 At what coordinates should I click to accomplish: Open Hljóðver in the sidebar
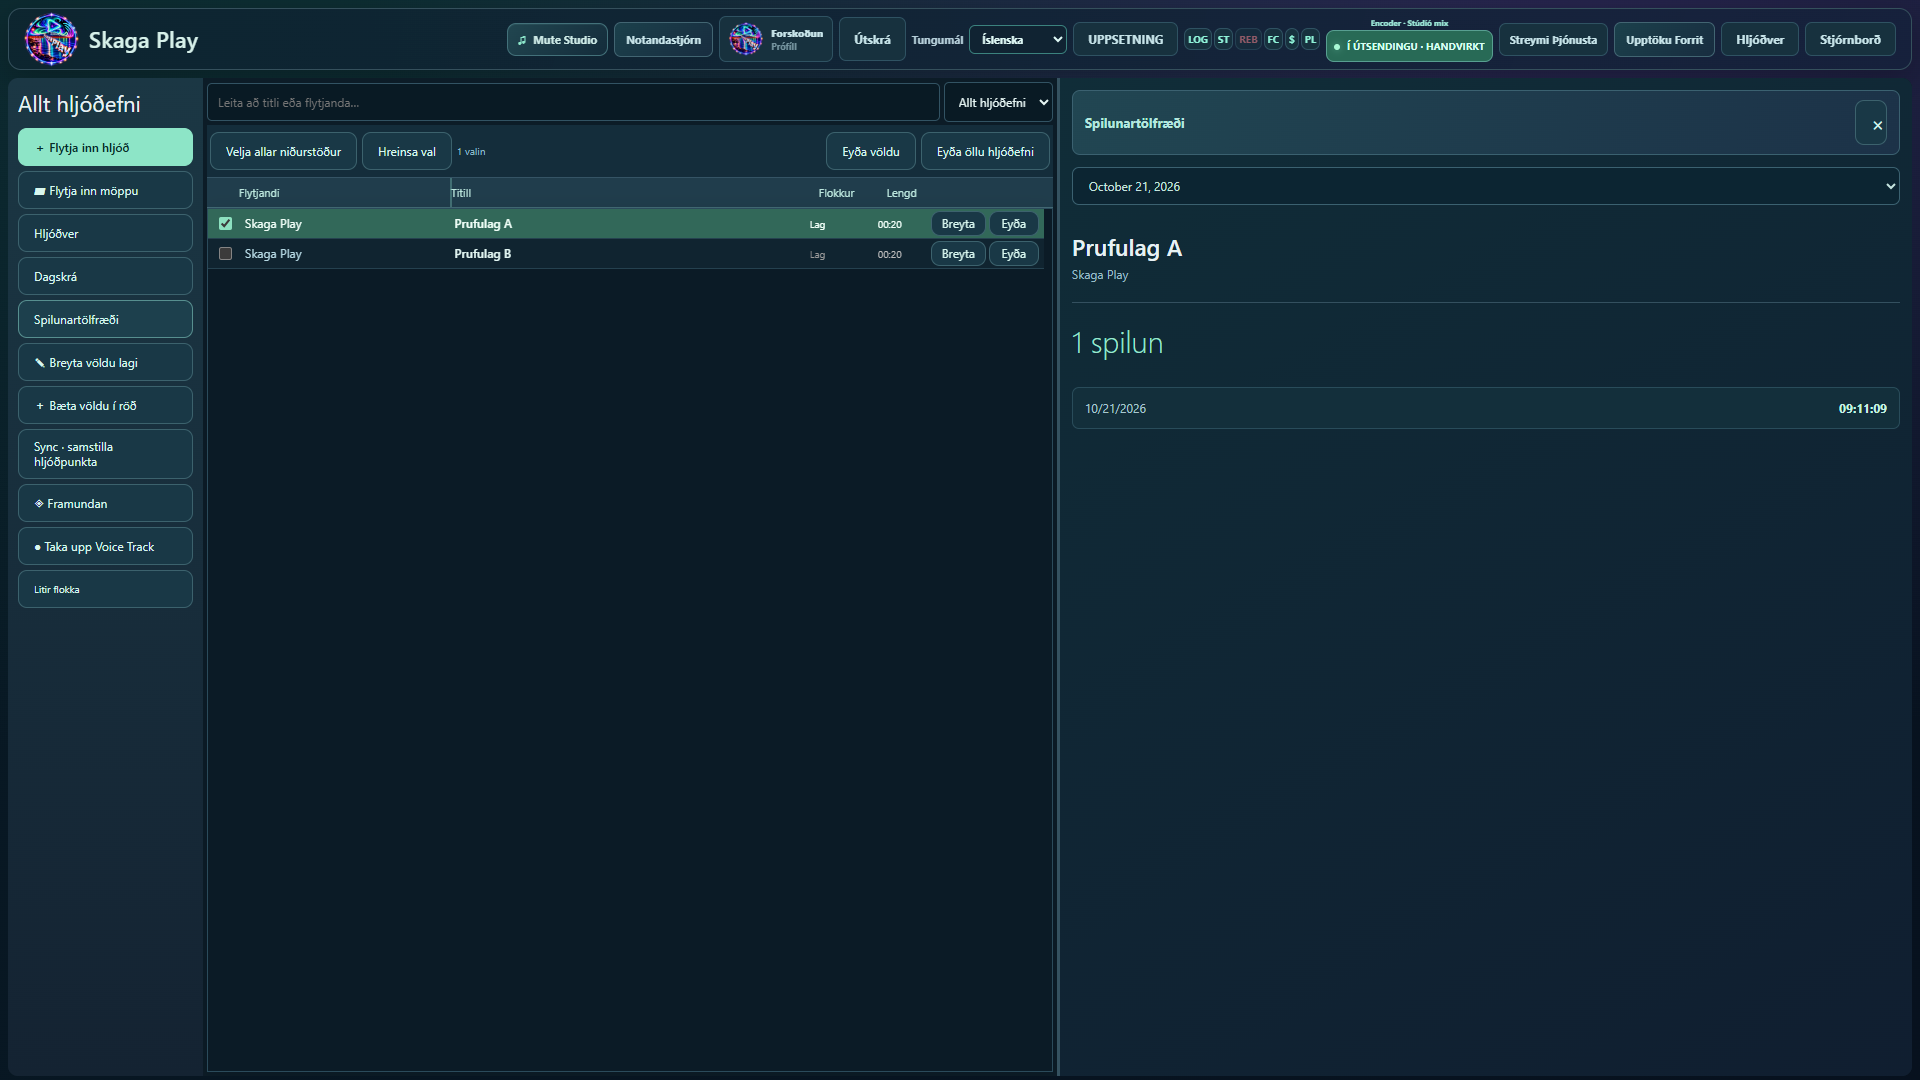(x=105, y=233)
